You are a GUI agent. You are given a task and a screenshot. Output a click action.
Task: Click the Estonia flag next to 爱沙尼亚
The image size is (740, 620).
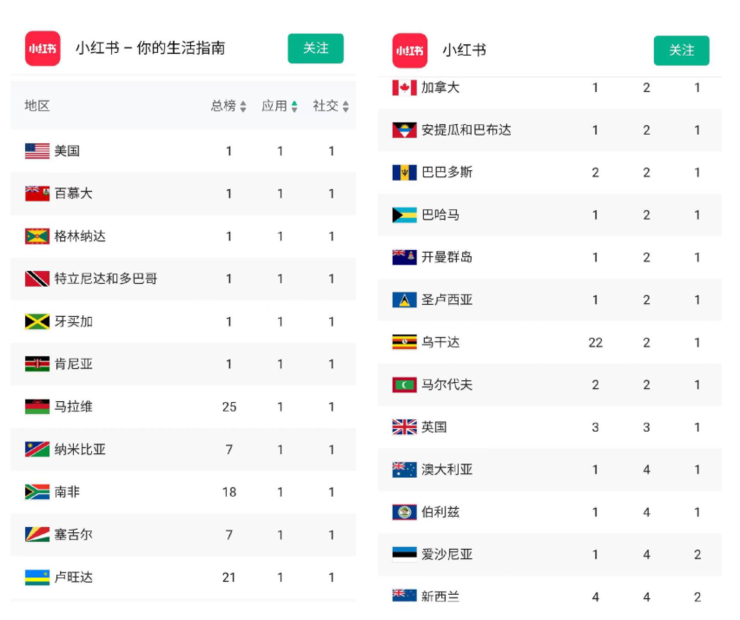click(x=404, y=554)
